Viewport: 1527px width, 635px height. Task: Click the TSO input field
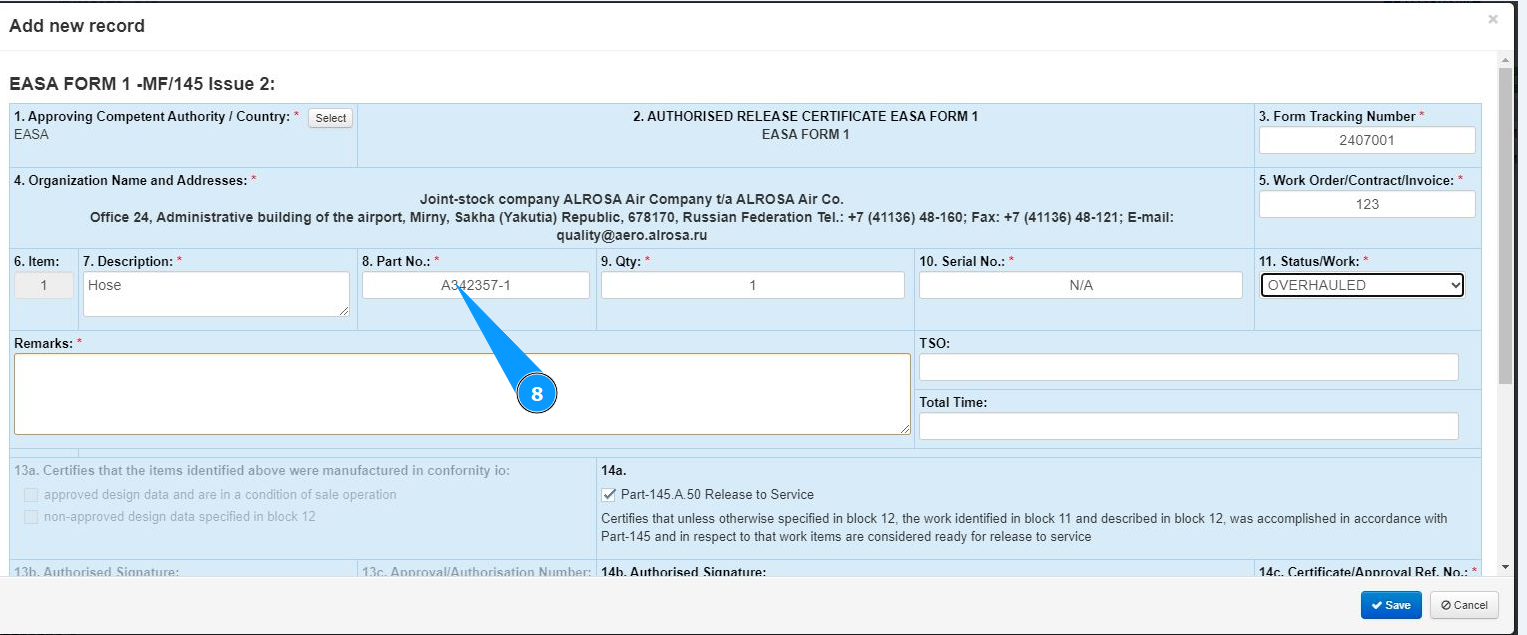[x=1188, y=367]
